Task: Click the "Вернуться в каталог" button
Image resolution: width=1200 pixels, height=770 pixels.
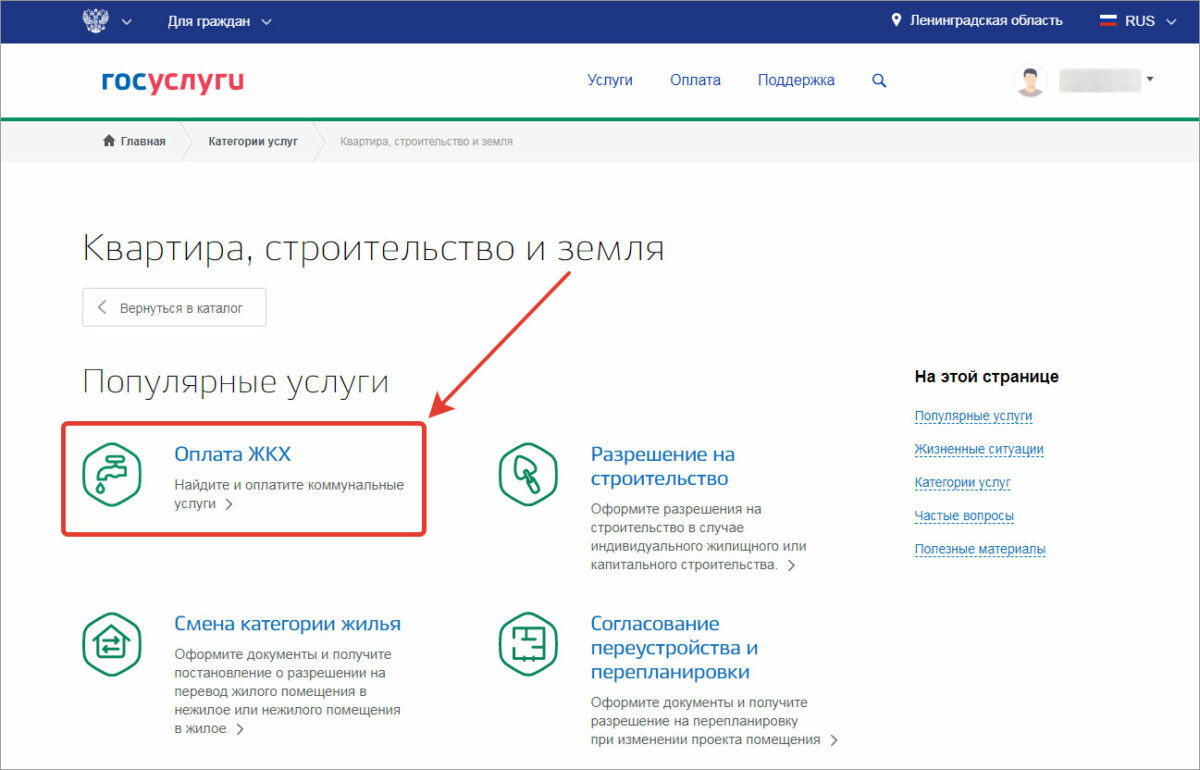Action: click(x=174, y=308)
